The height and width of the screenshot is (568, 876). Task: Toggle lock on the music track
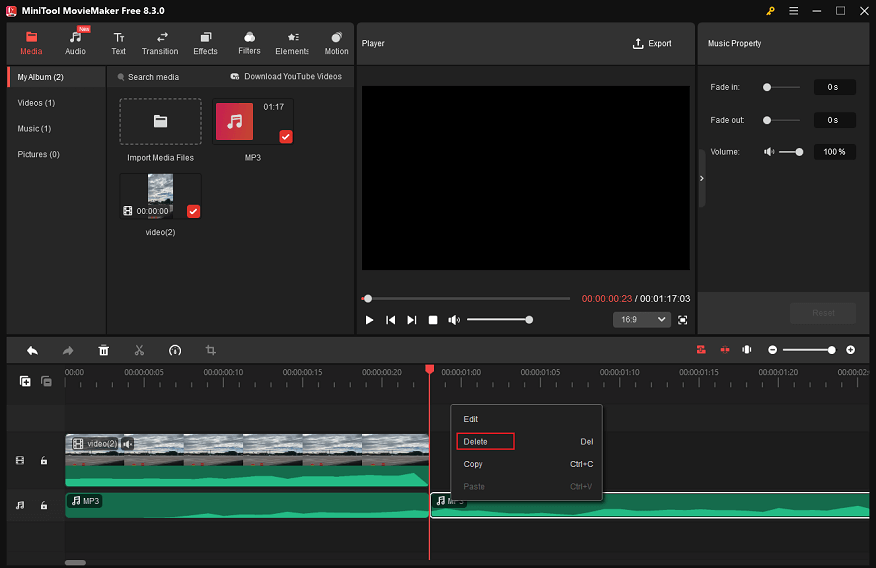click(x=44, y=505)
